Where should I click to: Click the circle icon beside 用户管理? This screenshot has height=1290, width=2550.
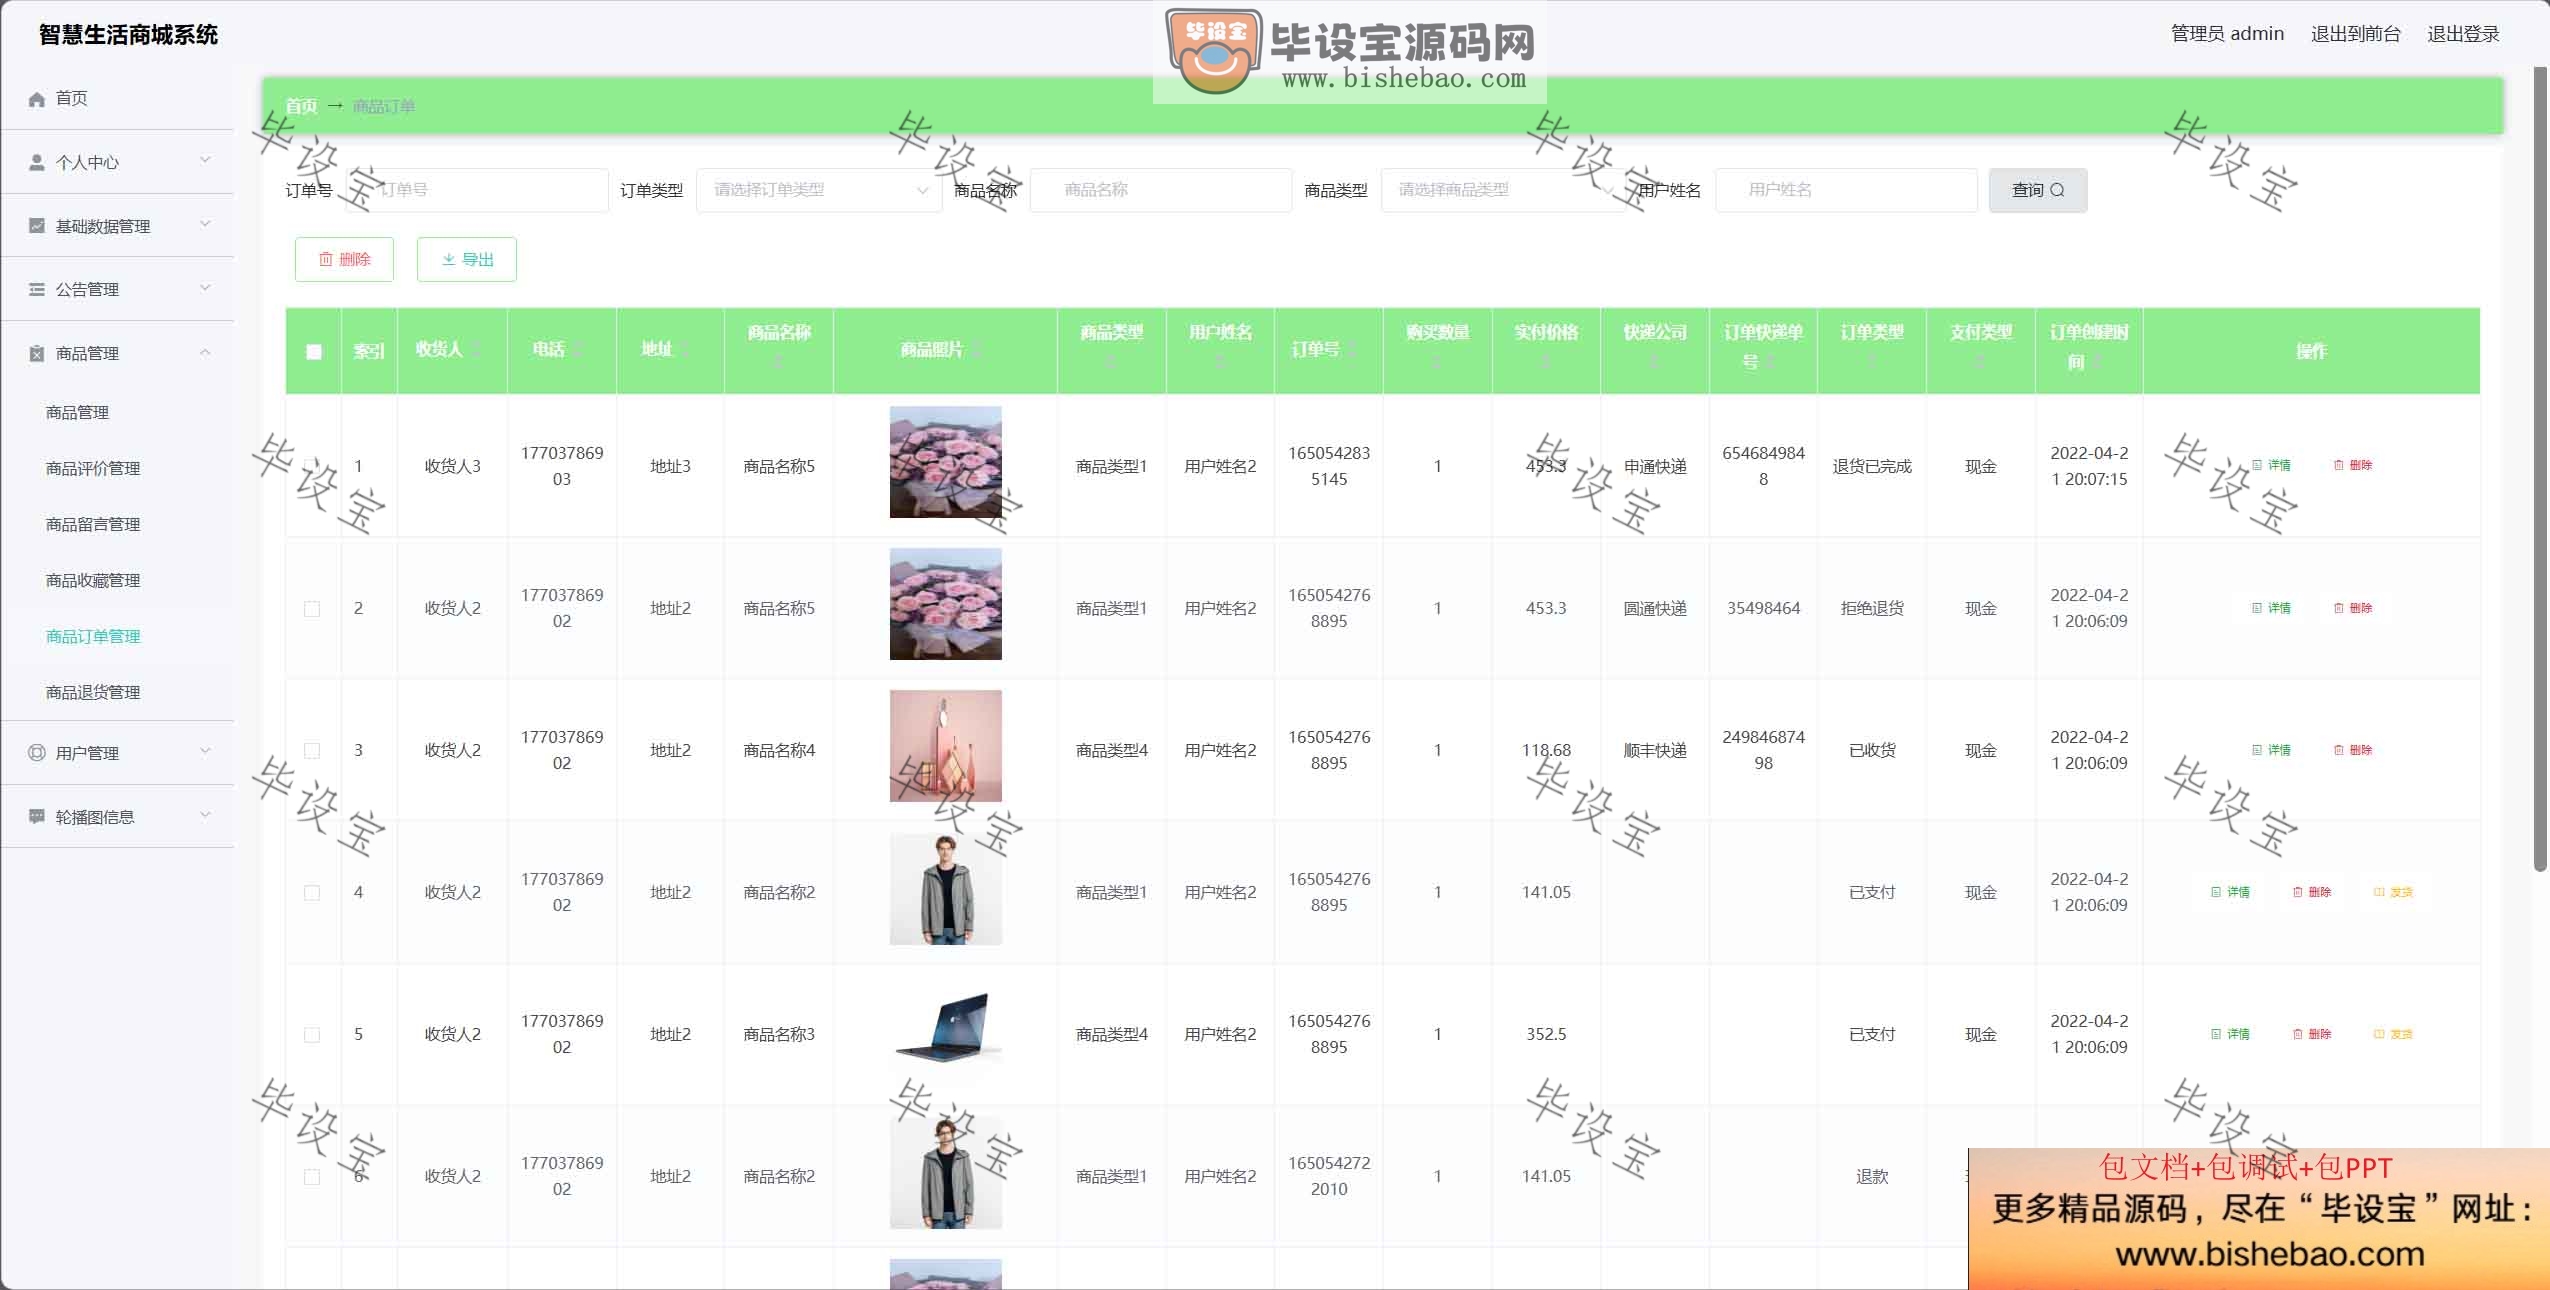click(37, 753)
